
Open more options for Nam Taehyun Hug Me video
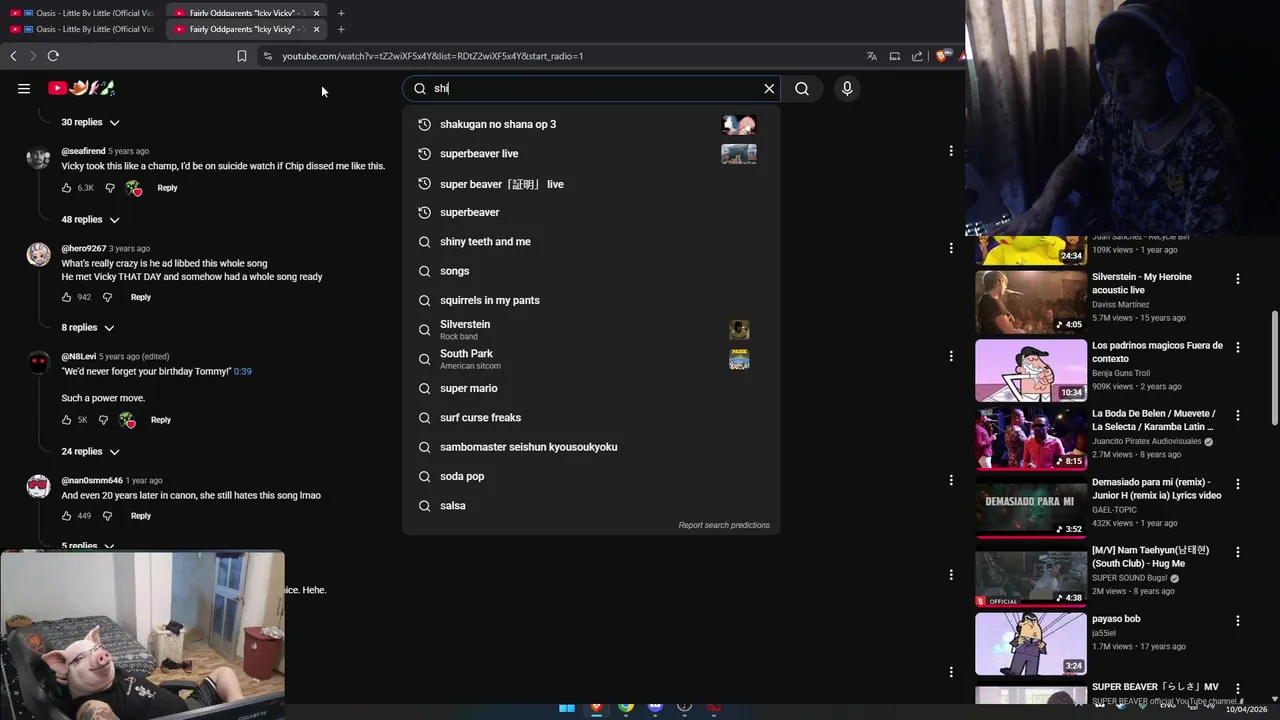pyautogui.click(x=1238, y=552)
